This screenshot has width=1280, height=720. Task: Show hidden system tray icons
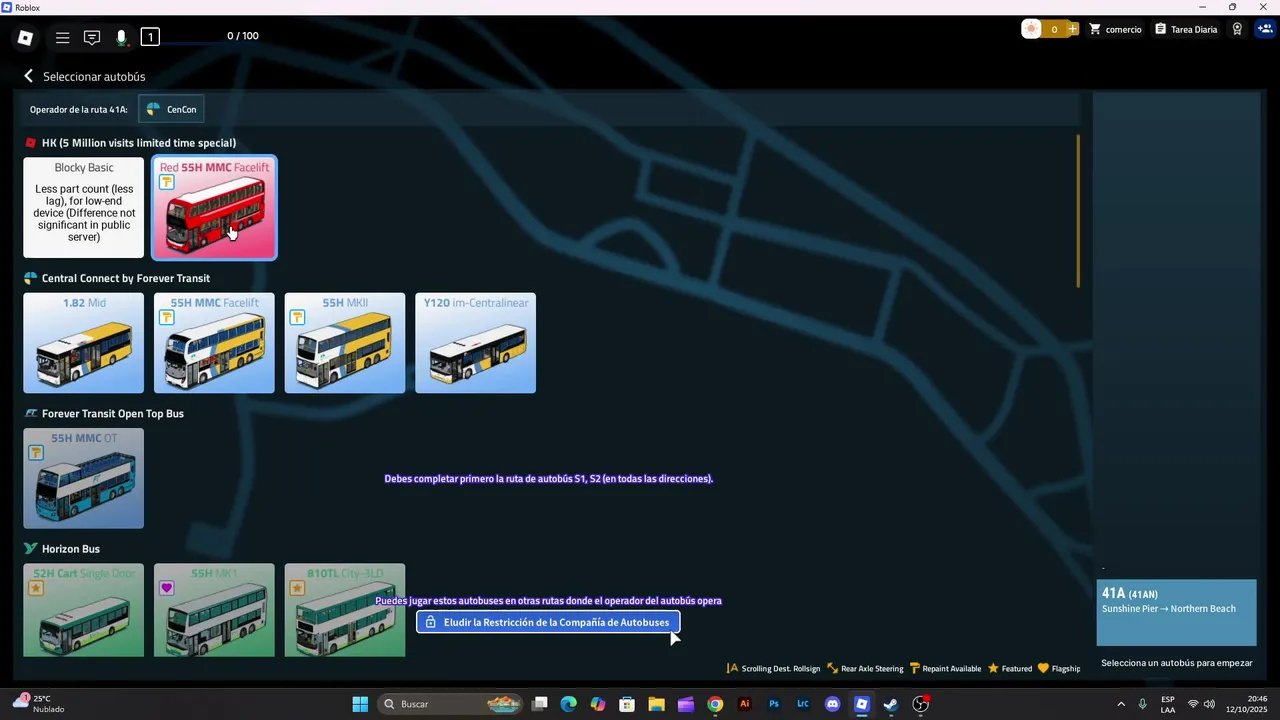1120,704
